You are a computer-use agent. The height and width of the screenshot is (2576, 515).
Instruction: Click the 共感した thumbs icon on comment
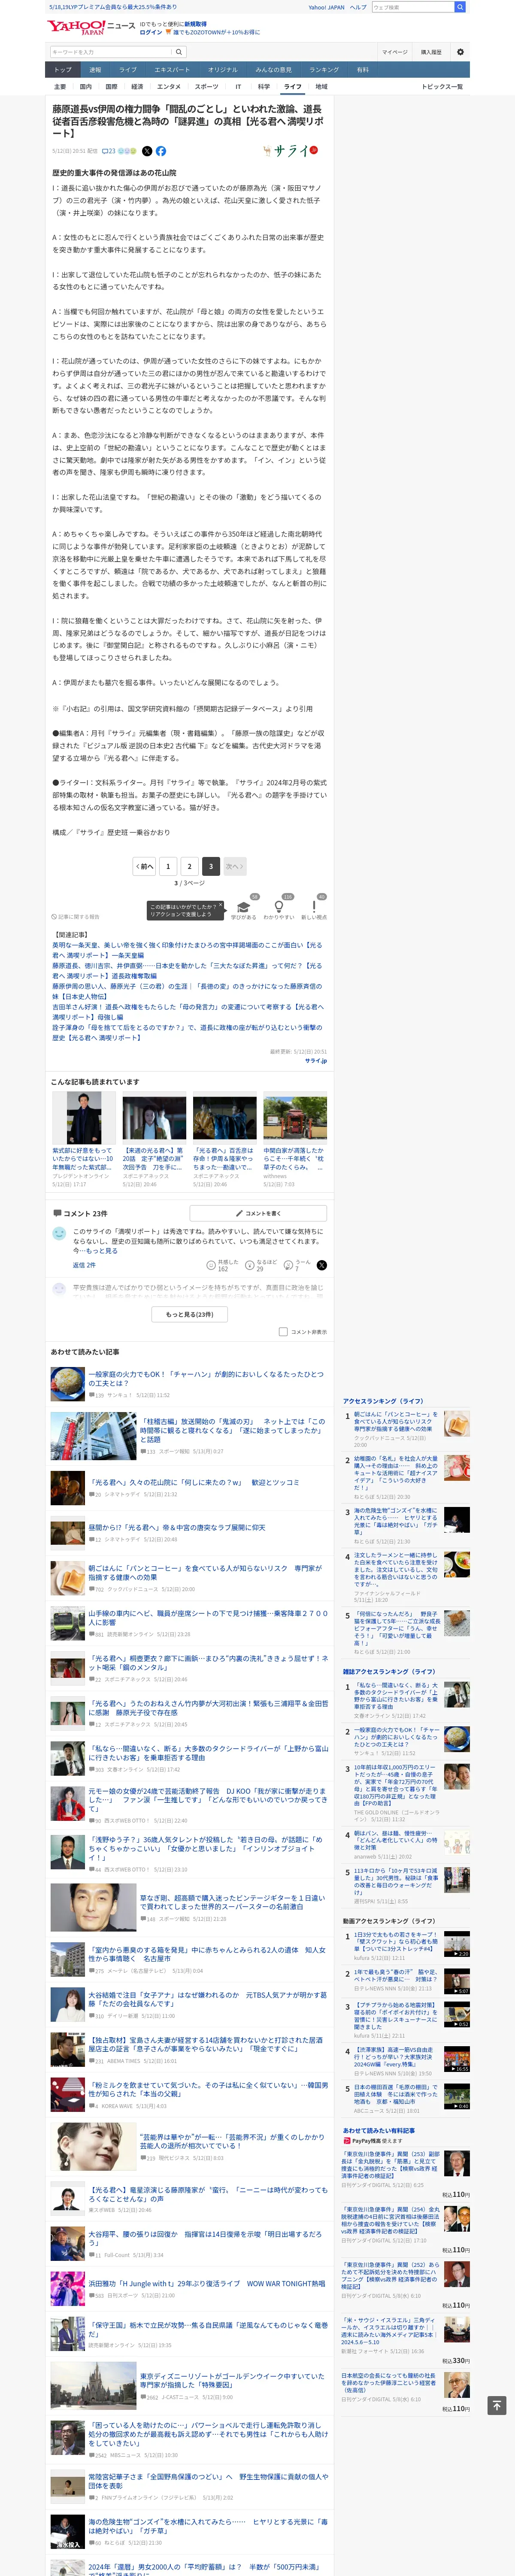(211, 1265)
